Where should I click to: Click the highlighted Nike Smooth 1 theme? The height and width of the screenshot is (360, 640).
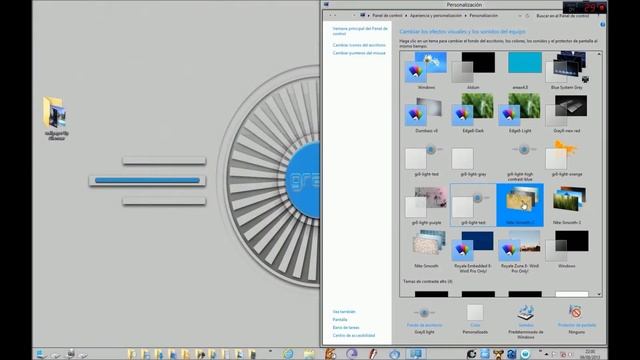click(x=520, y=205)
